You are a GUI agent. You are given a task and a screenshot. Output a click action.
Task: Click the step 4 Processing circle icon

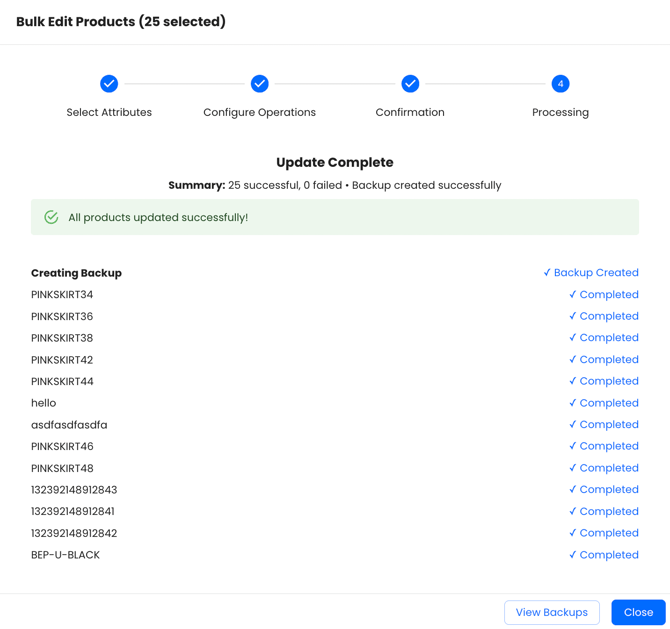[560, 84]
